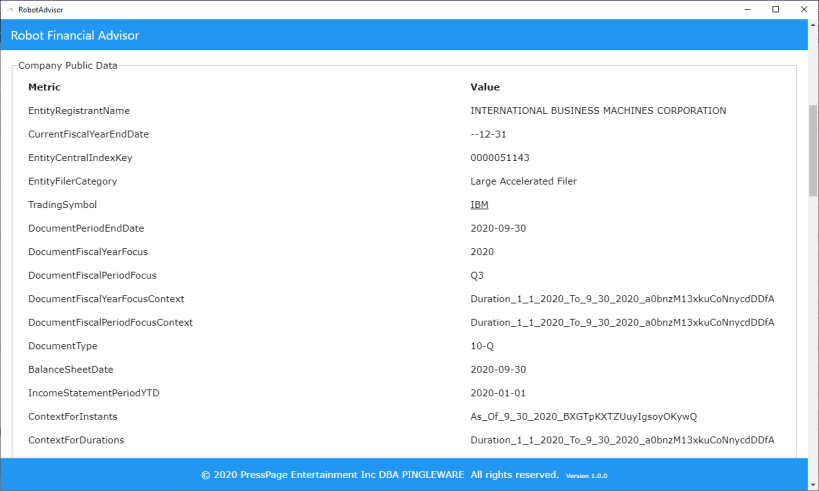Select the 0000051143 value
The width and height of the screenshot is (819, 491).
(500, 158)
